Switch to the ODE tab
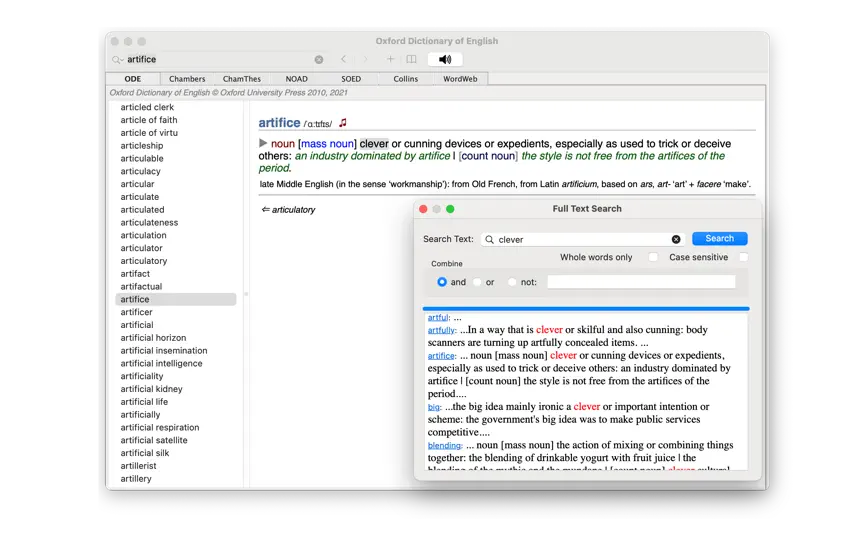Image resolution: width=864 pixels, height=540 pixels. [x=133, y=79]
